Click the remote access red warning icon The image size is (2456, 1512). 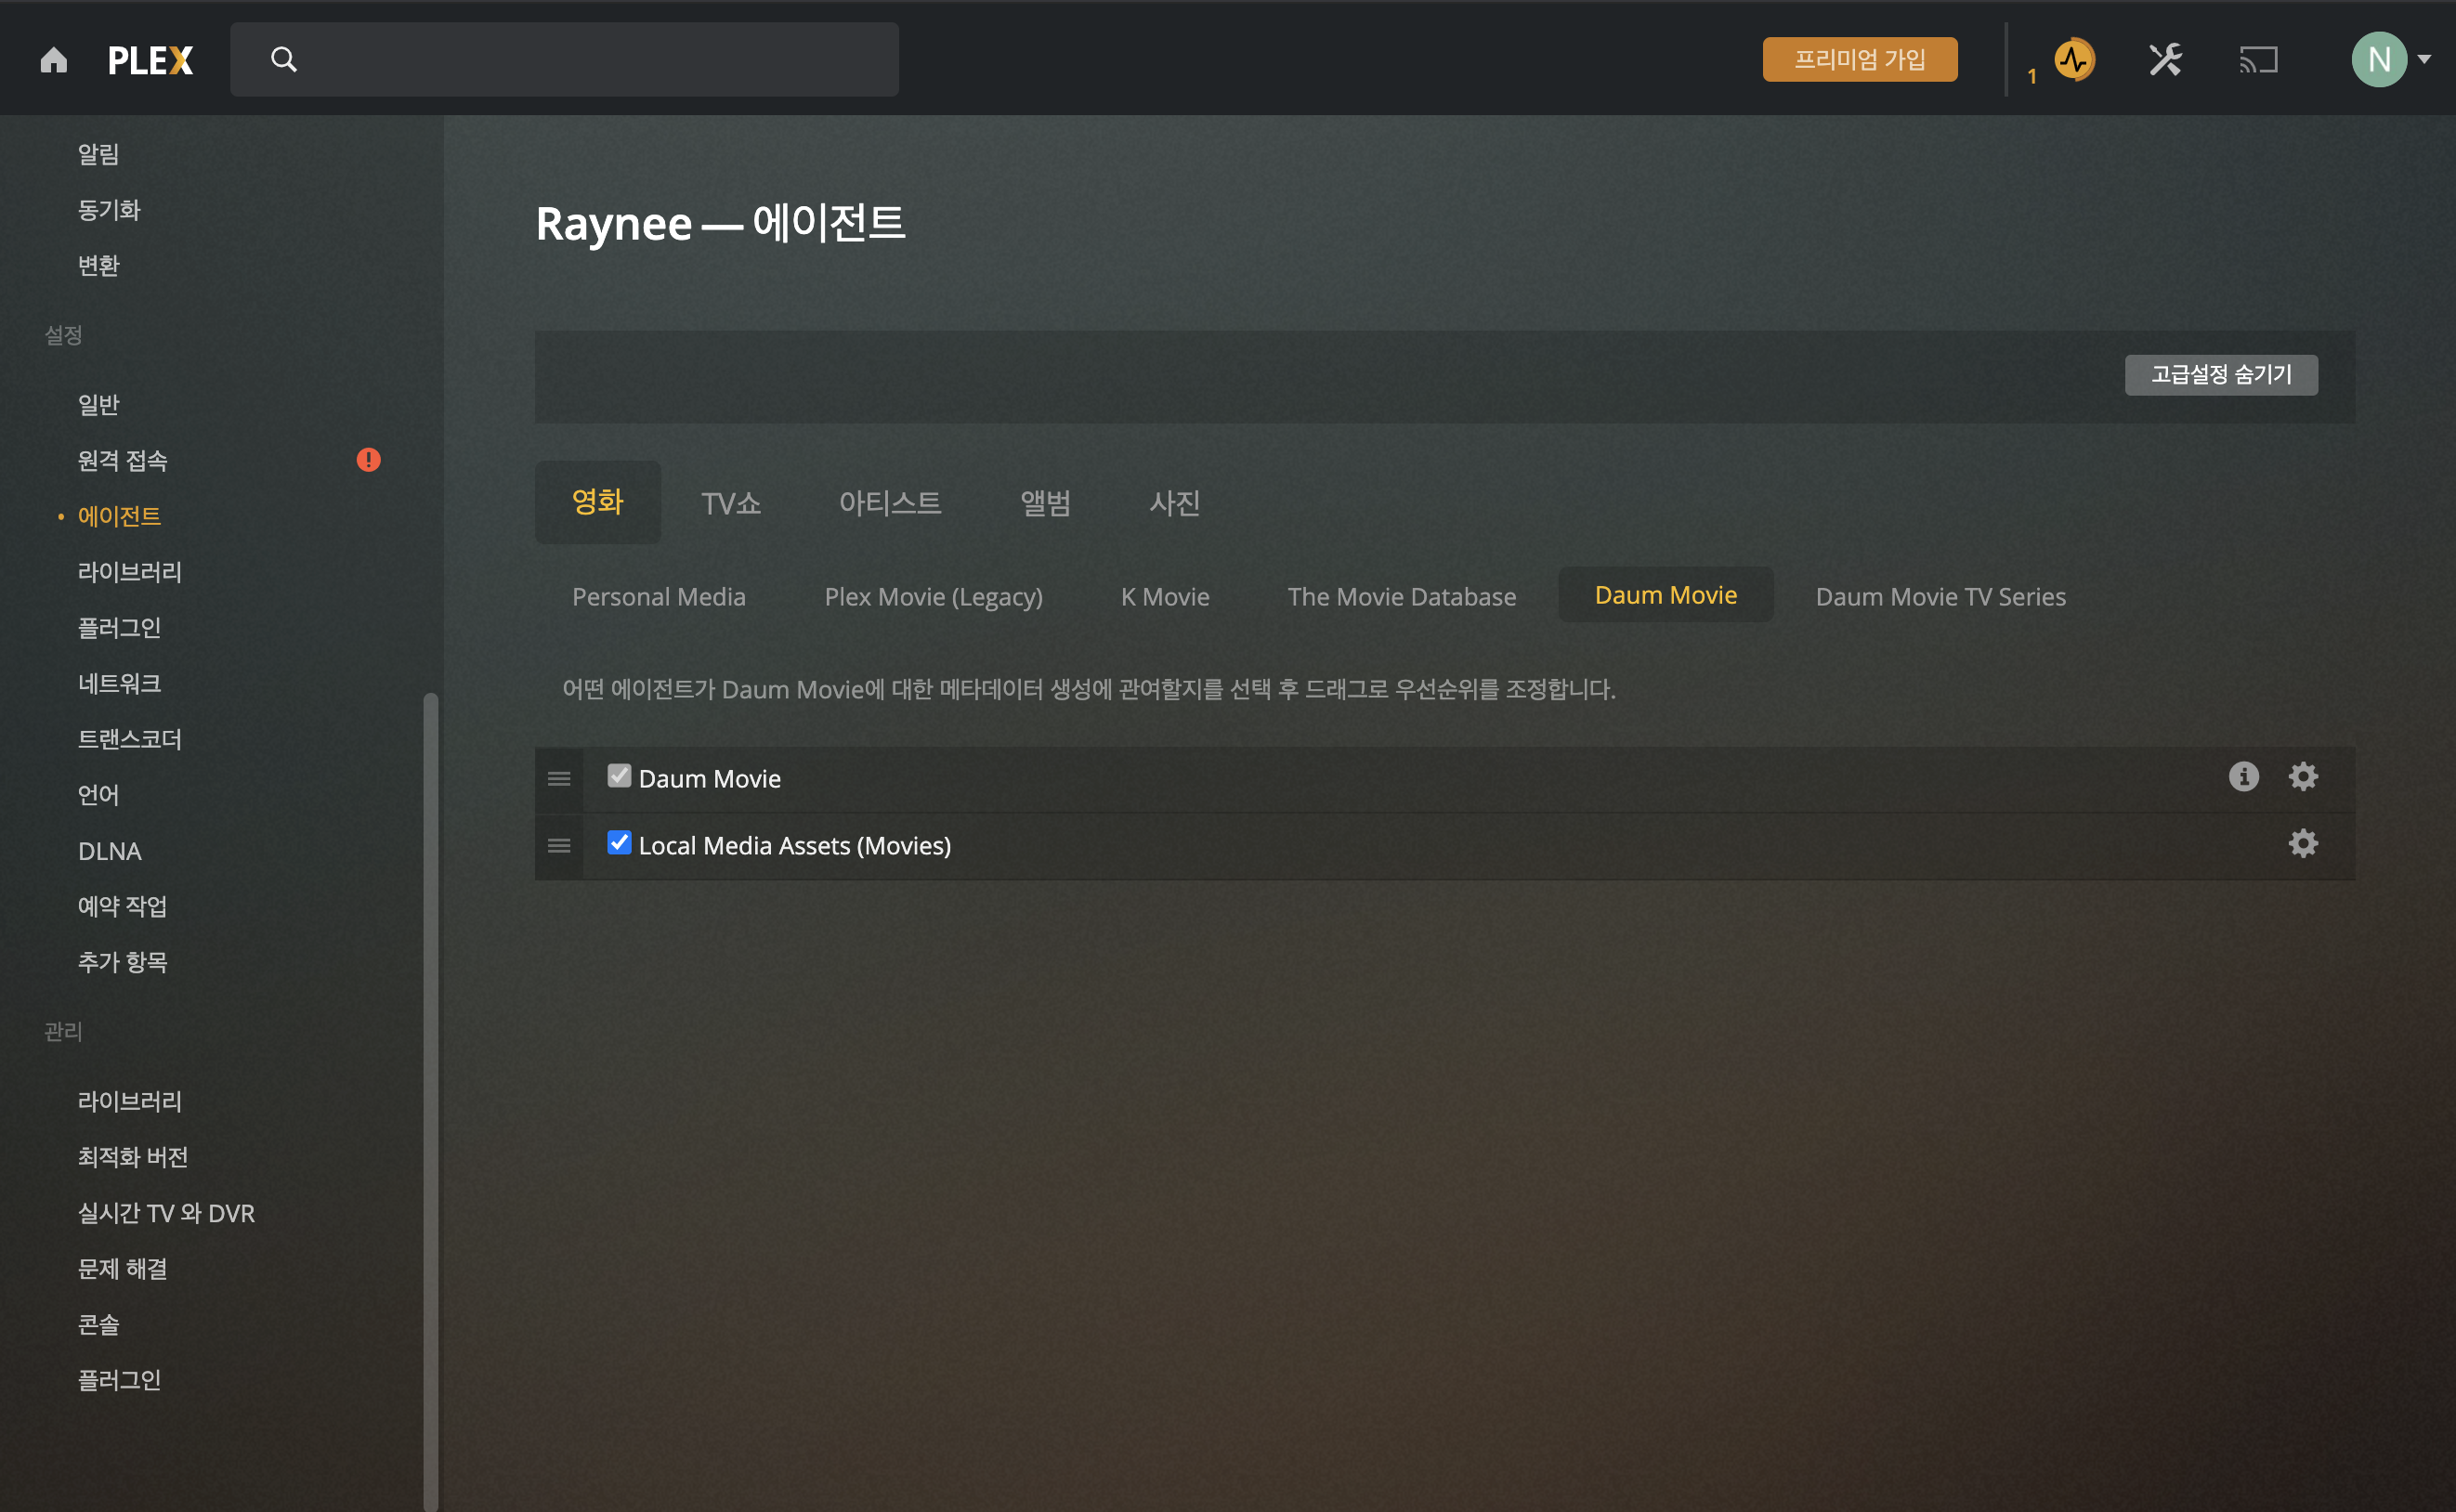coord(368,460)
